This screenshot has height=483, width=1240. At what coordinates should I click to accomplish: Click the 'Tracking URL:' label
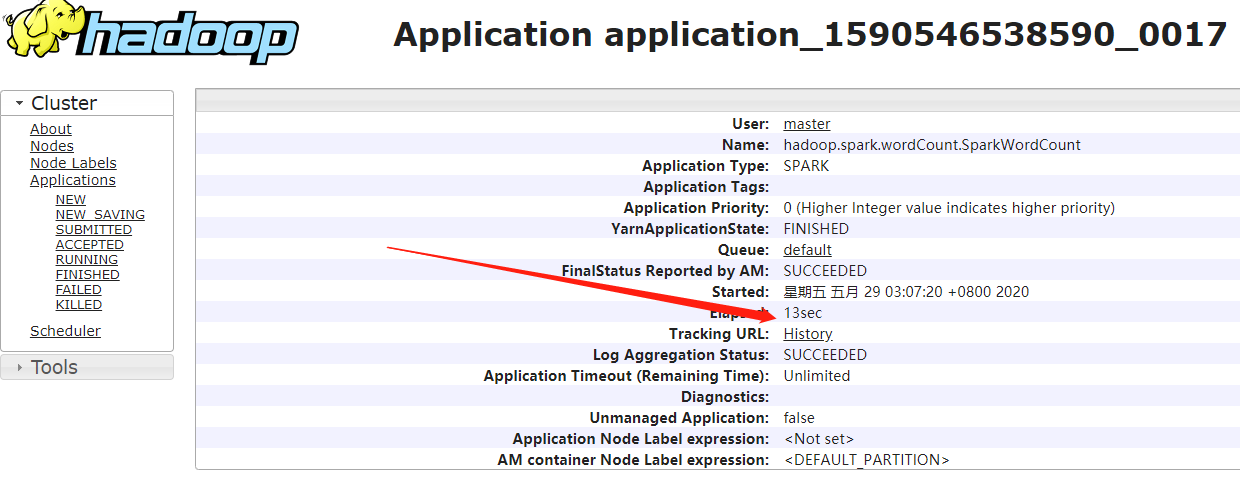click(719, 334)
